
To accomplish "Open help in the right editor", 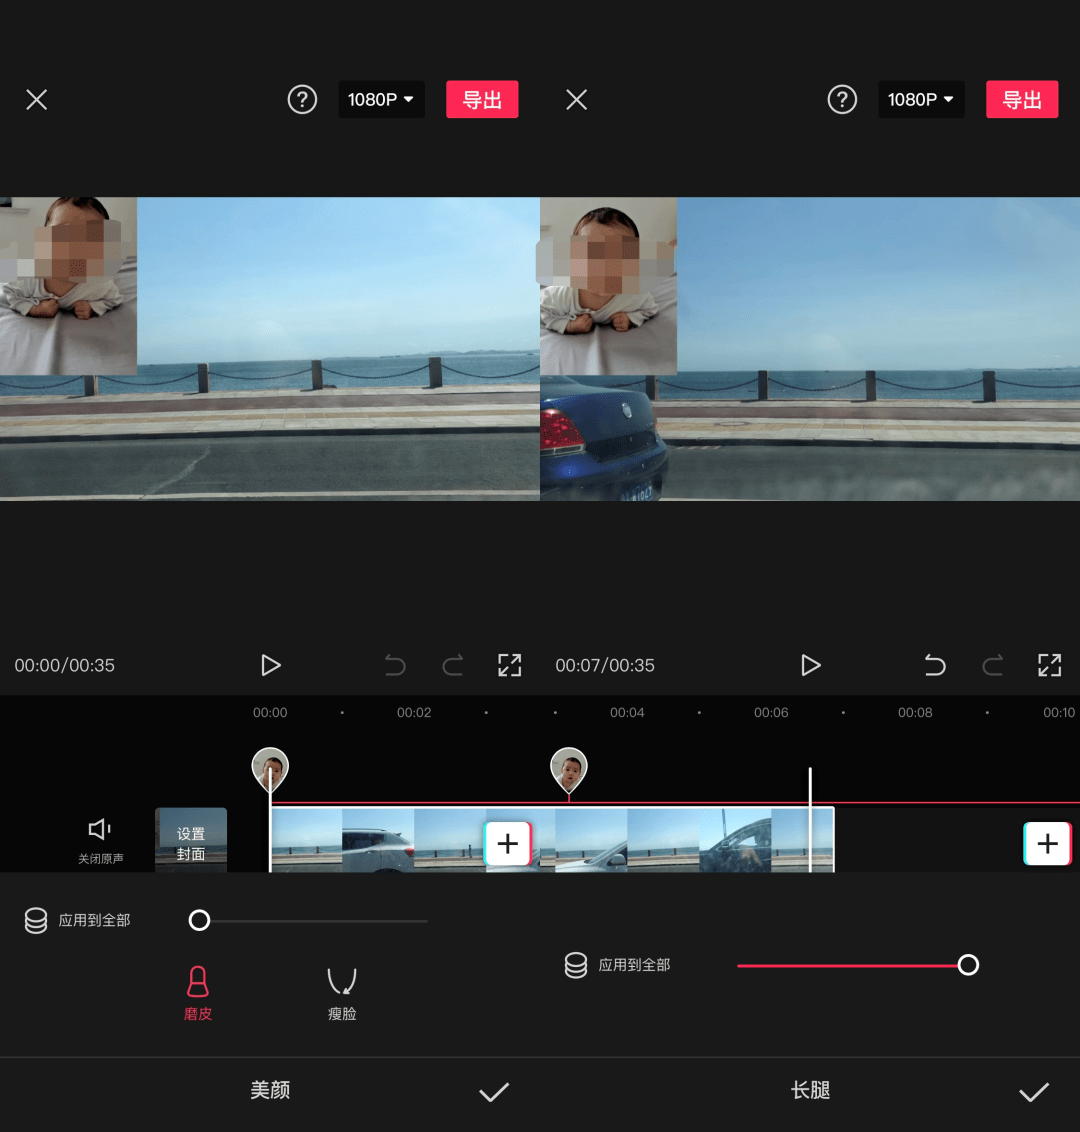I will tap(842, 100).
